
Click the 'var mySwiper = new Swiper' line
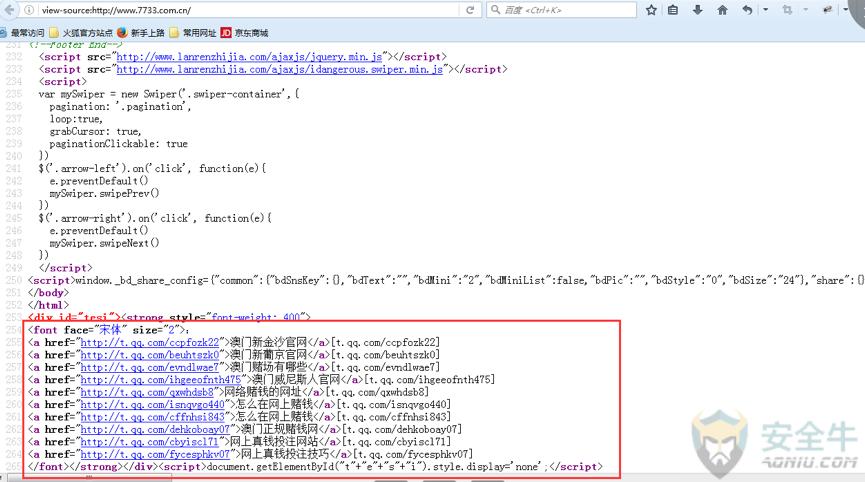click(x=169, y=94)
